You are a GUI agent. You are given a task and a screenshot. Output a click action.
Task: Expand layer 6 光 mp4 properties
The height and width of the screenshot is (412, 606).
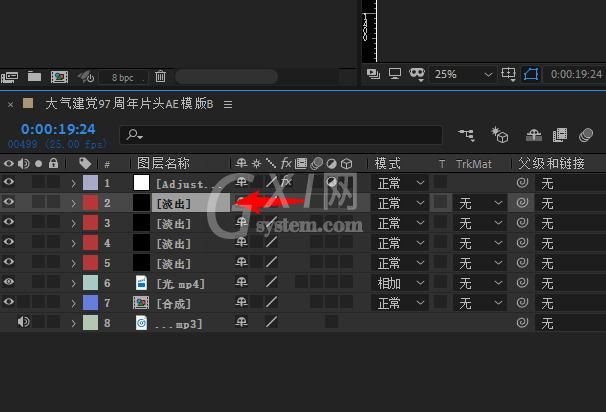[x=73, y=284]
